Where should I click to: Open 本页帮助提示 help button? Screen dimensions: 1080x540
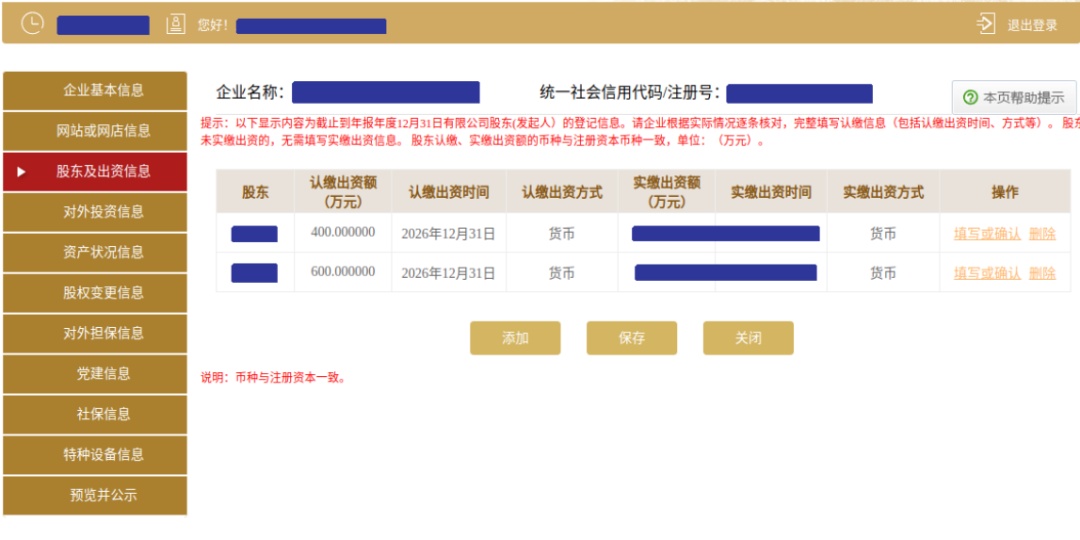[1014, 97]
